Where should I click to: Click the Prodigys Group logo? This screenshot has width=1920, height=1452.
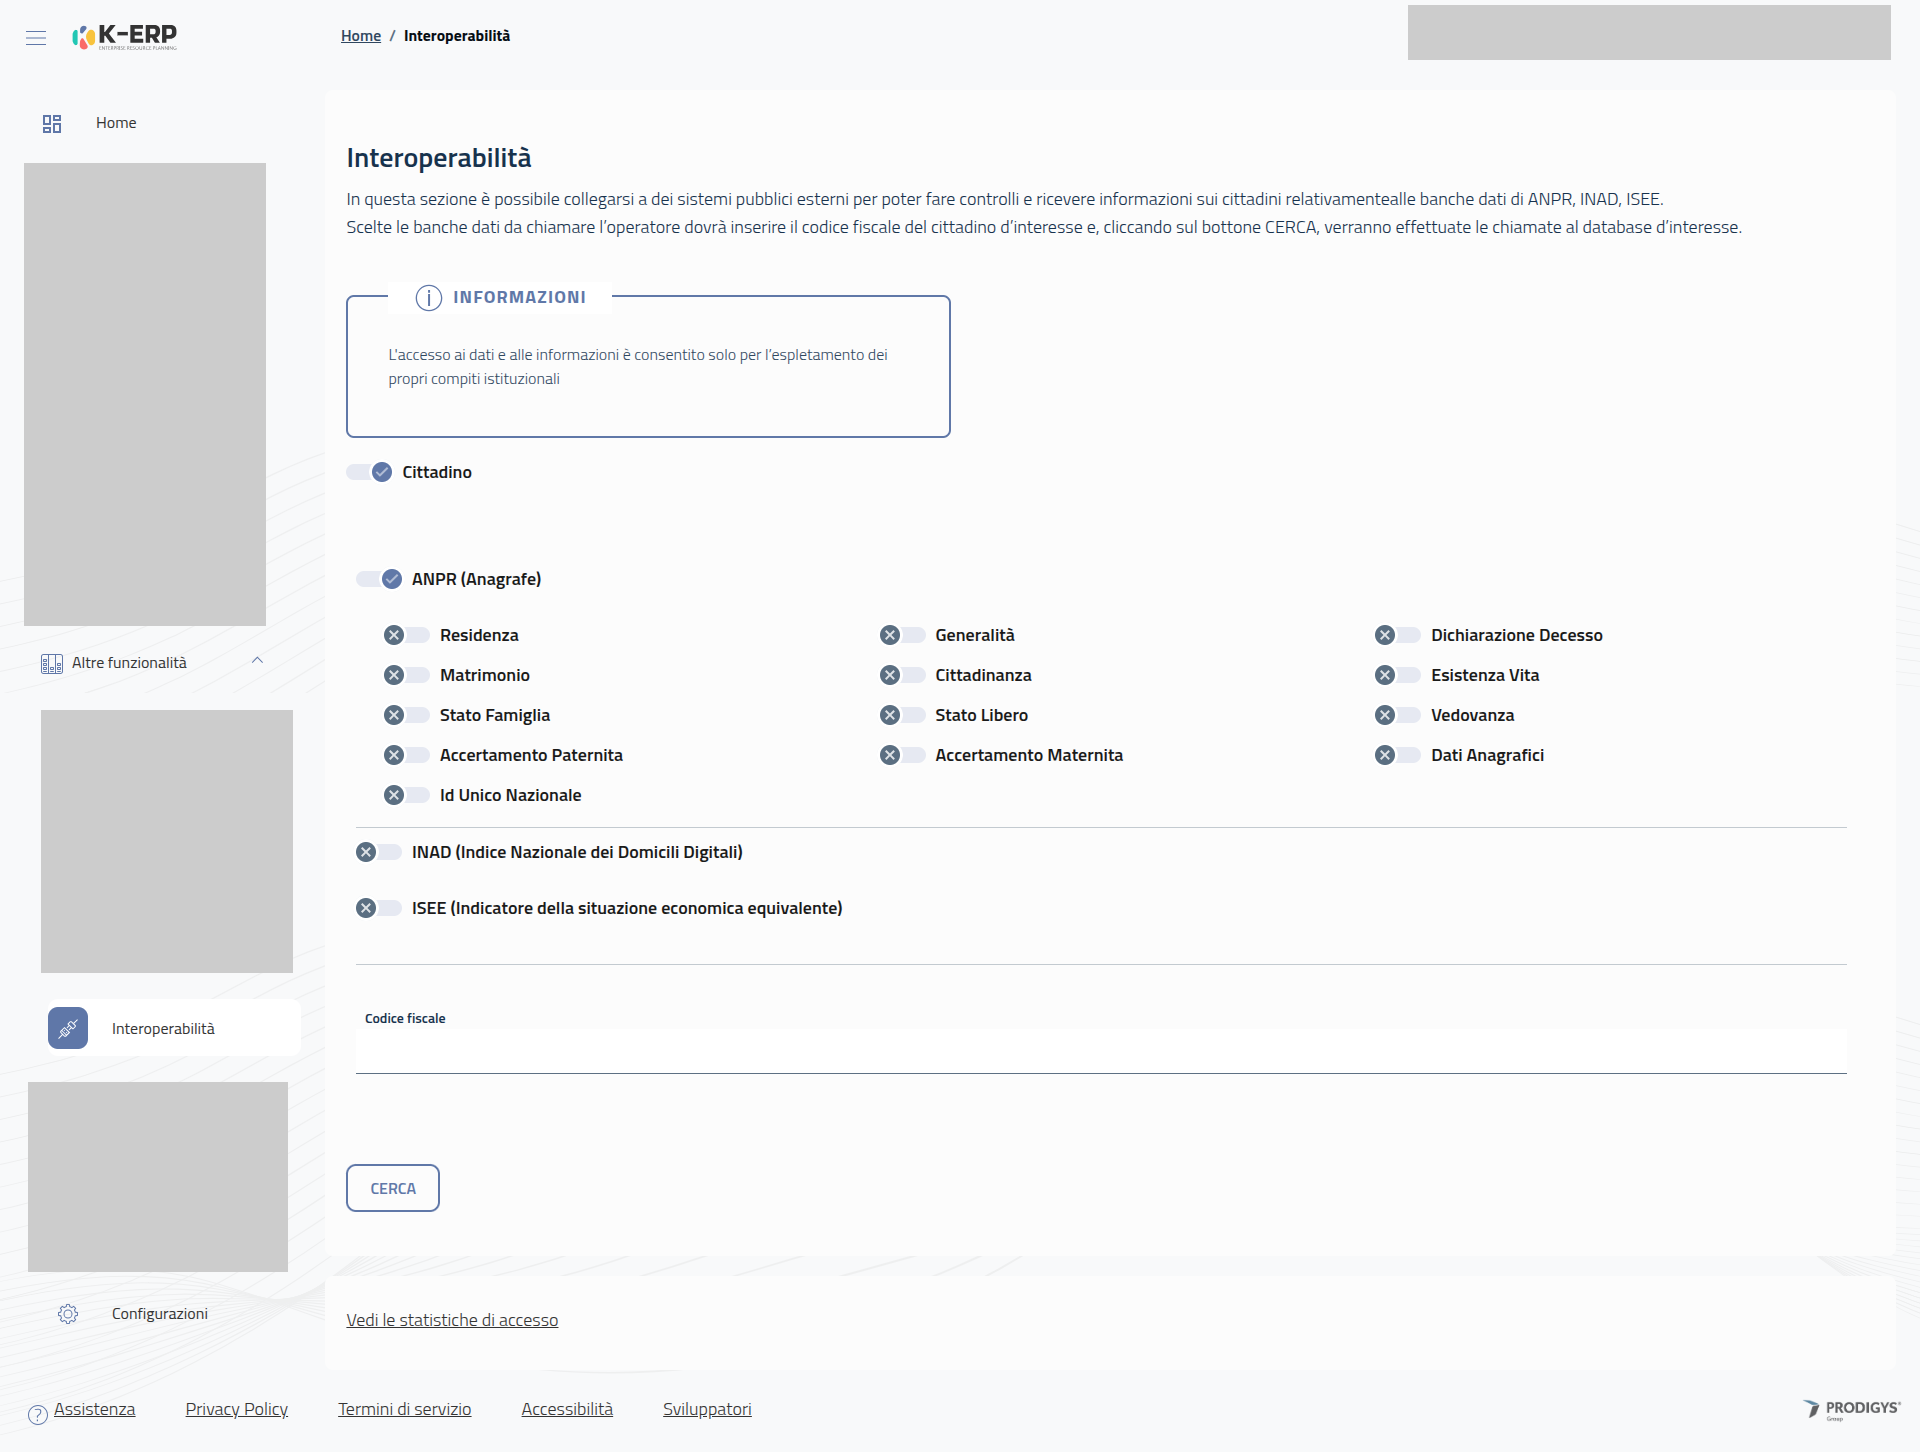tap(1851, 1409)
